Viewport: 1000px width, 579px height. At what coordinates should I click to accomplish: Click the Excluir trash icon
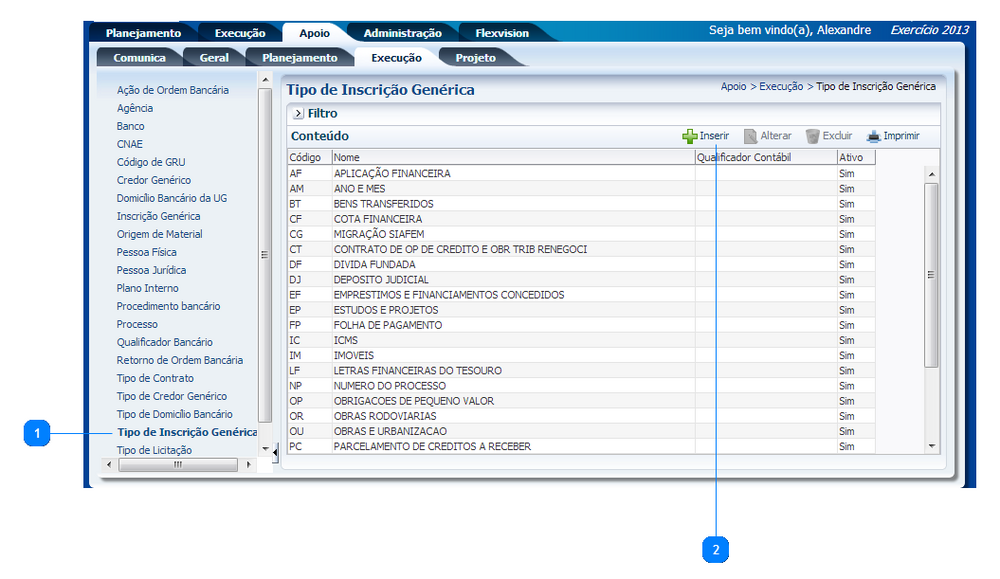click(x=813, y=136)
